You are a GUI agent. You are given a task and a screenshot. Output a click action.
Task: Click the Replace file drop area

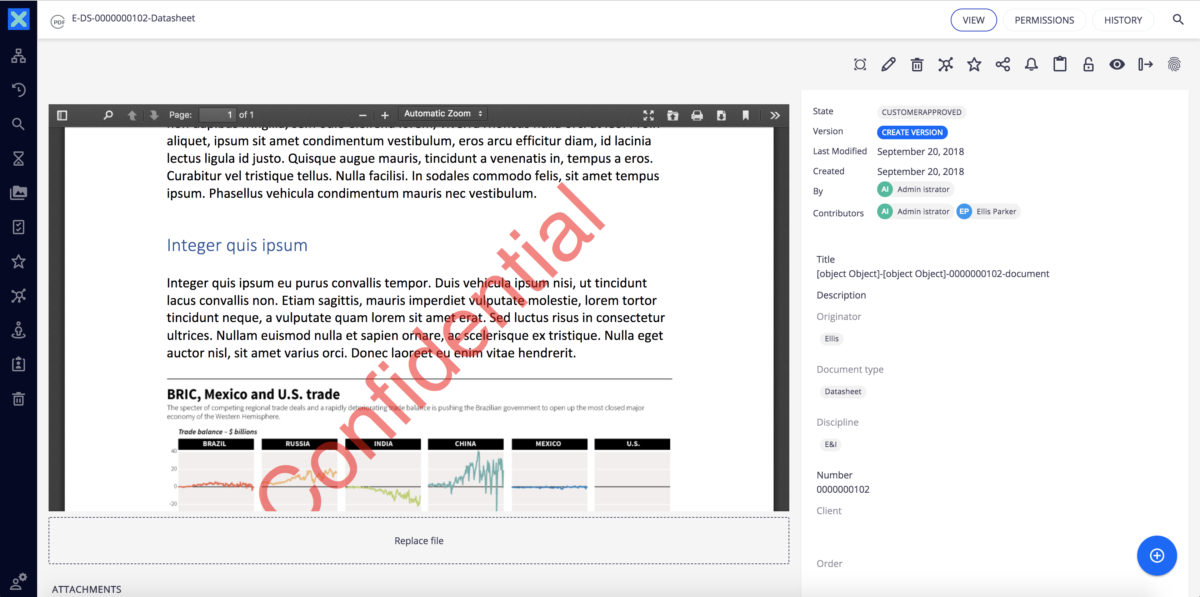pos(418,541)
